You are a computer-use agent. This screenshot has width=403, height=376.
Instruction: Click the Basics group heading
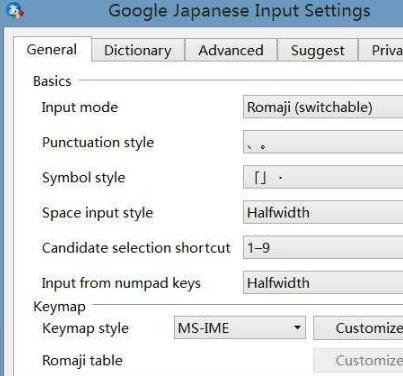click(52, 81)
